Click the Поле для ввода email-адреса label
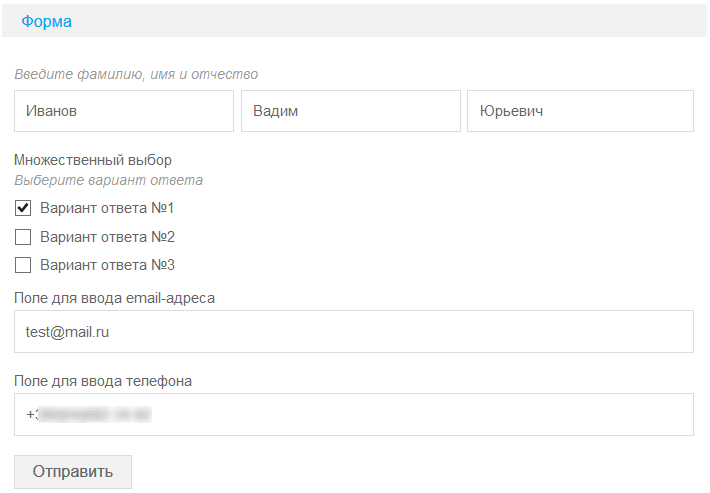 [114, 297]
